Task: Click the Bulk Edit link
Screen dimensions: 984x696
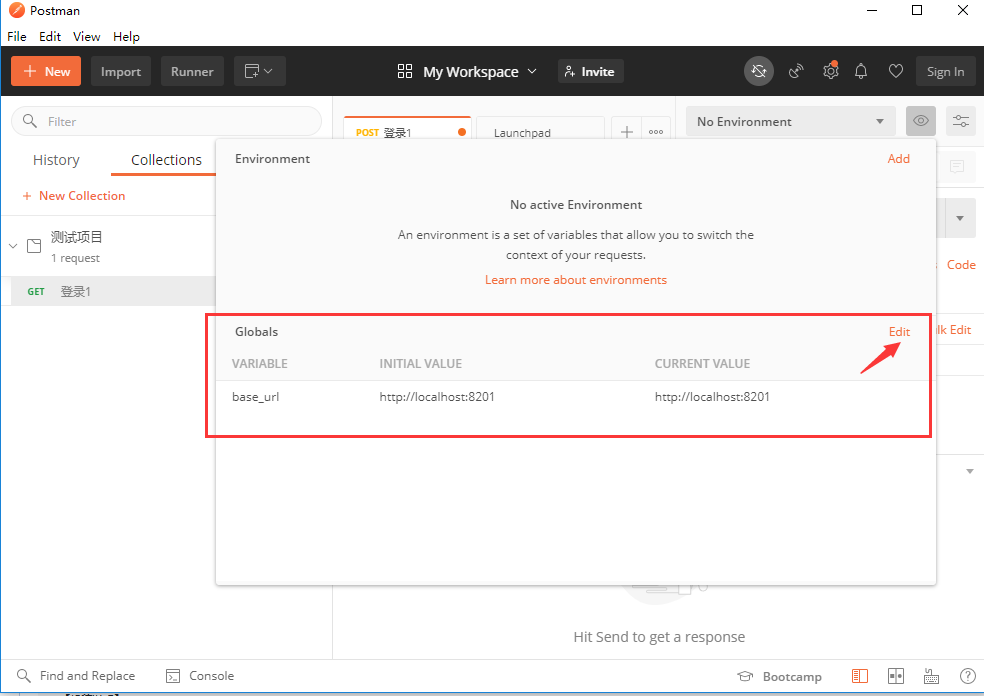Action: pos(953,330)
